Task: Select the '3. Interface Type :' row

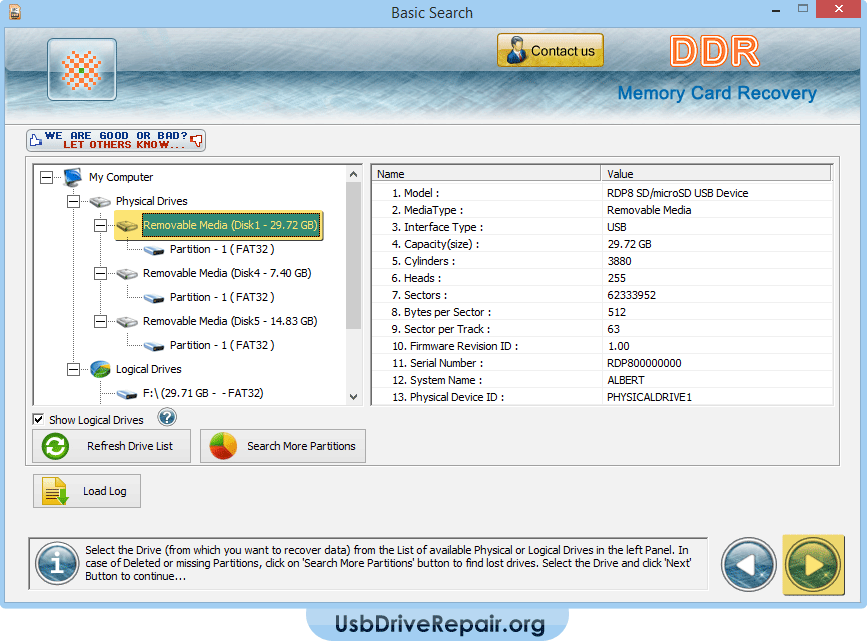Action: (602, 227)
